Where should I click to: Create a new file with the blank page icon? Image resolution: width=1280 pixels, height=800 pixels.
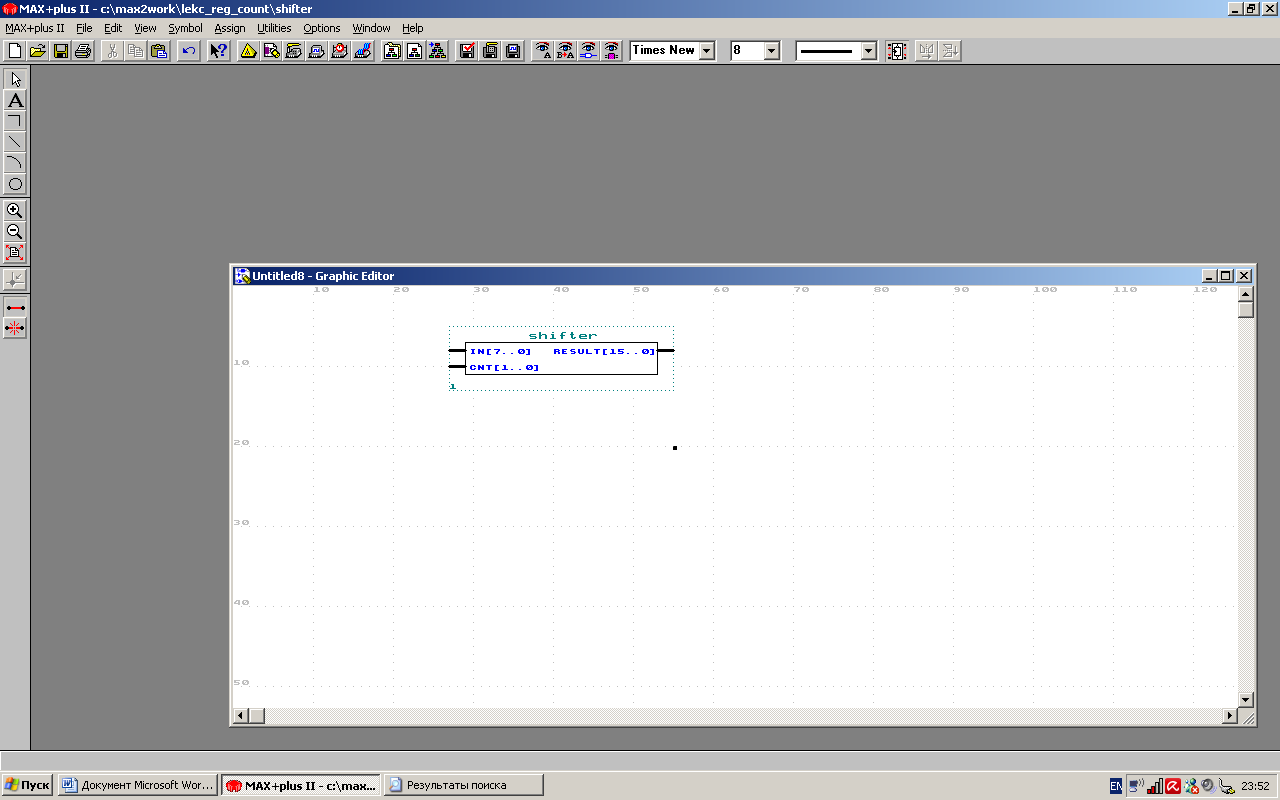pos(15,50)
